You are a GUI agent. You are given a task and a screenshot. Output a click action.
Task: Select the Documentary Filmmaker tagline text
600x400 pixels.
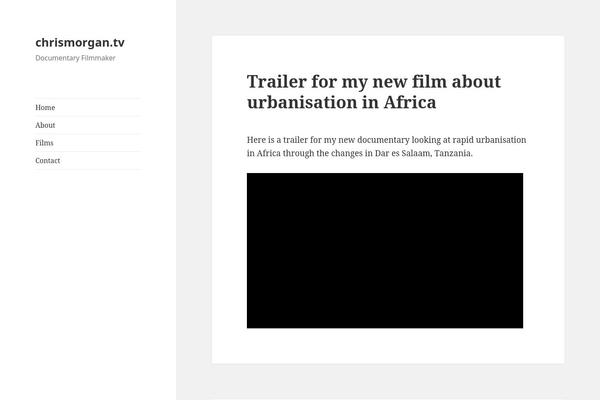click(75, 58)
